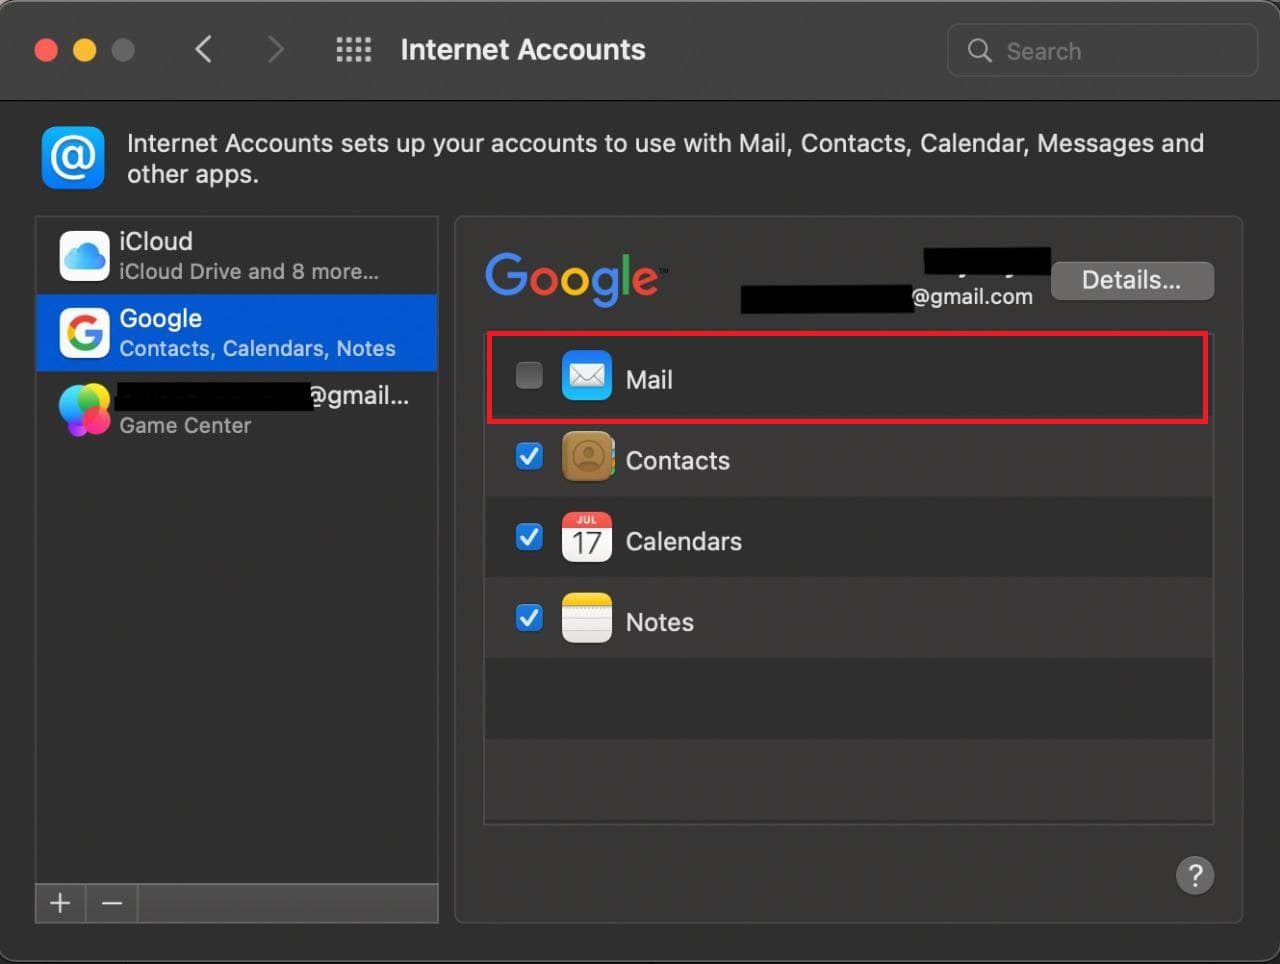Uncheck the Contacts checkbox
Screen dimensions: 1280x964
point(529,456)
